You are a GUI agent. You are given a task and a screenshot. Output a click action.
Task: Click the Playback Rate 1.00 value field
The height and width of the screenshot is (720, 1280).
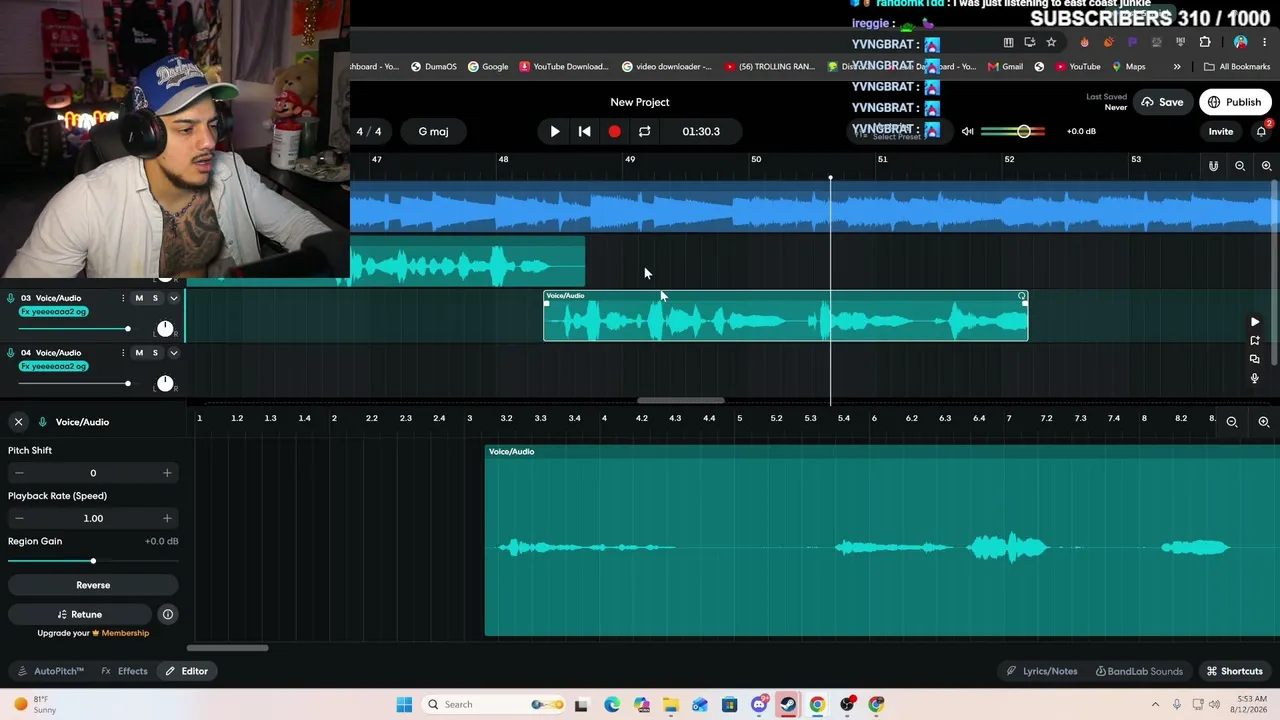coord(93,518)
